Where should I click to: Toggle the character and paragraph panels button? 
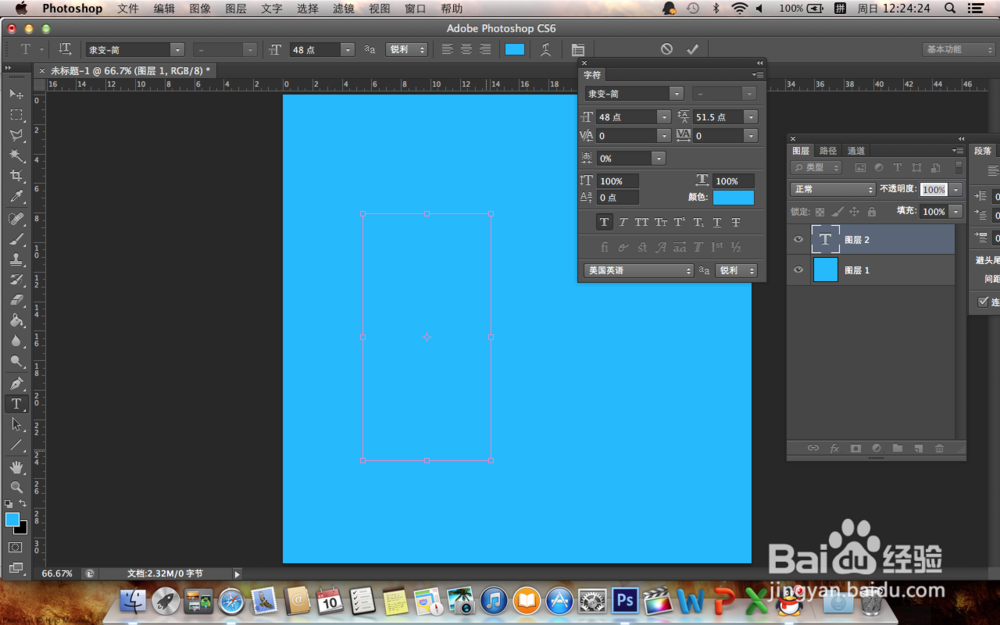point(578,50)
